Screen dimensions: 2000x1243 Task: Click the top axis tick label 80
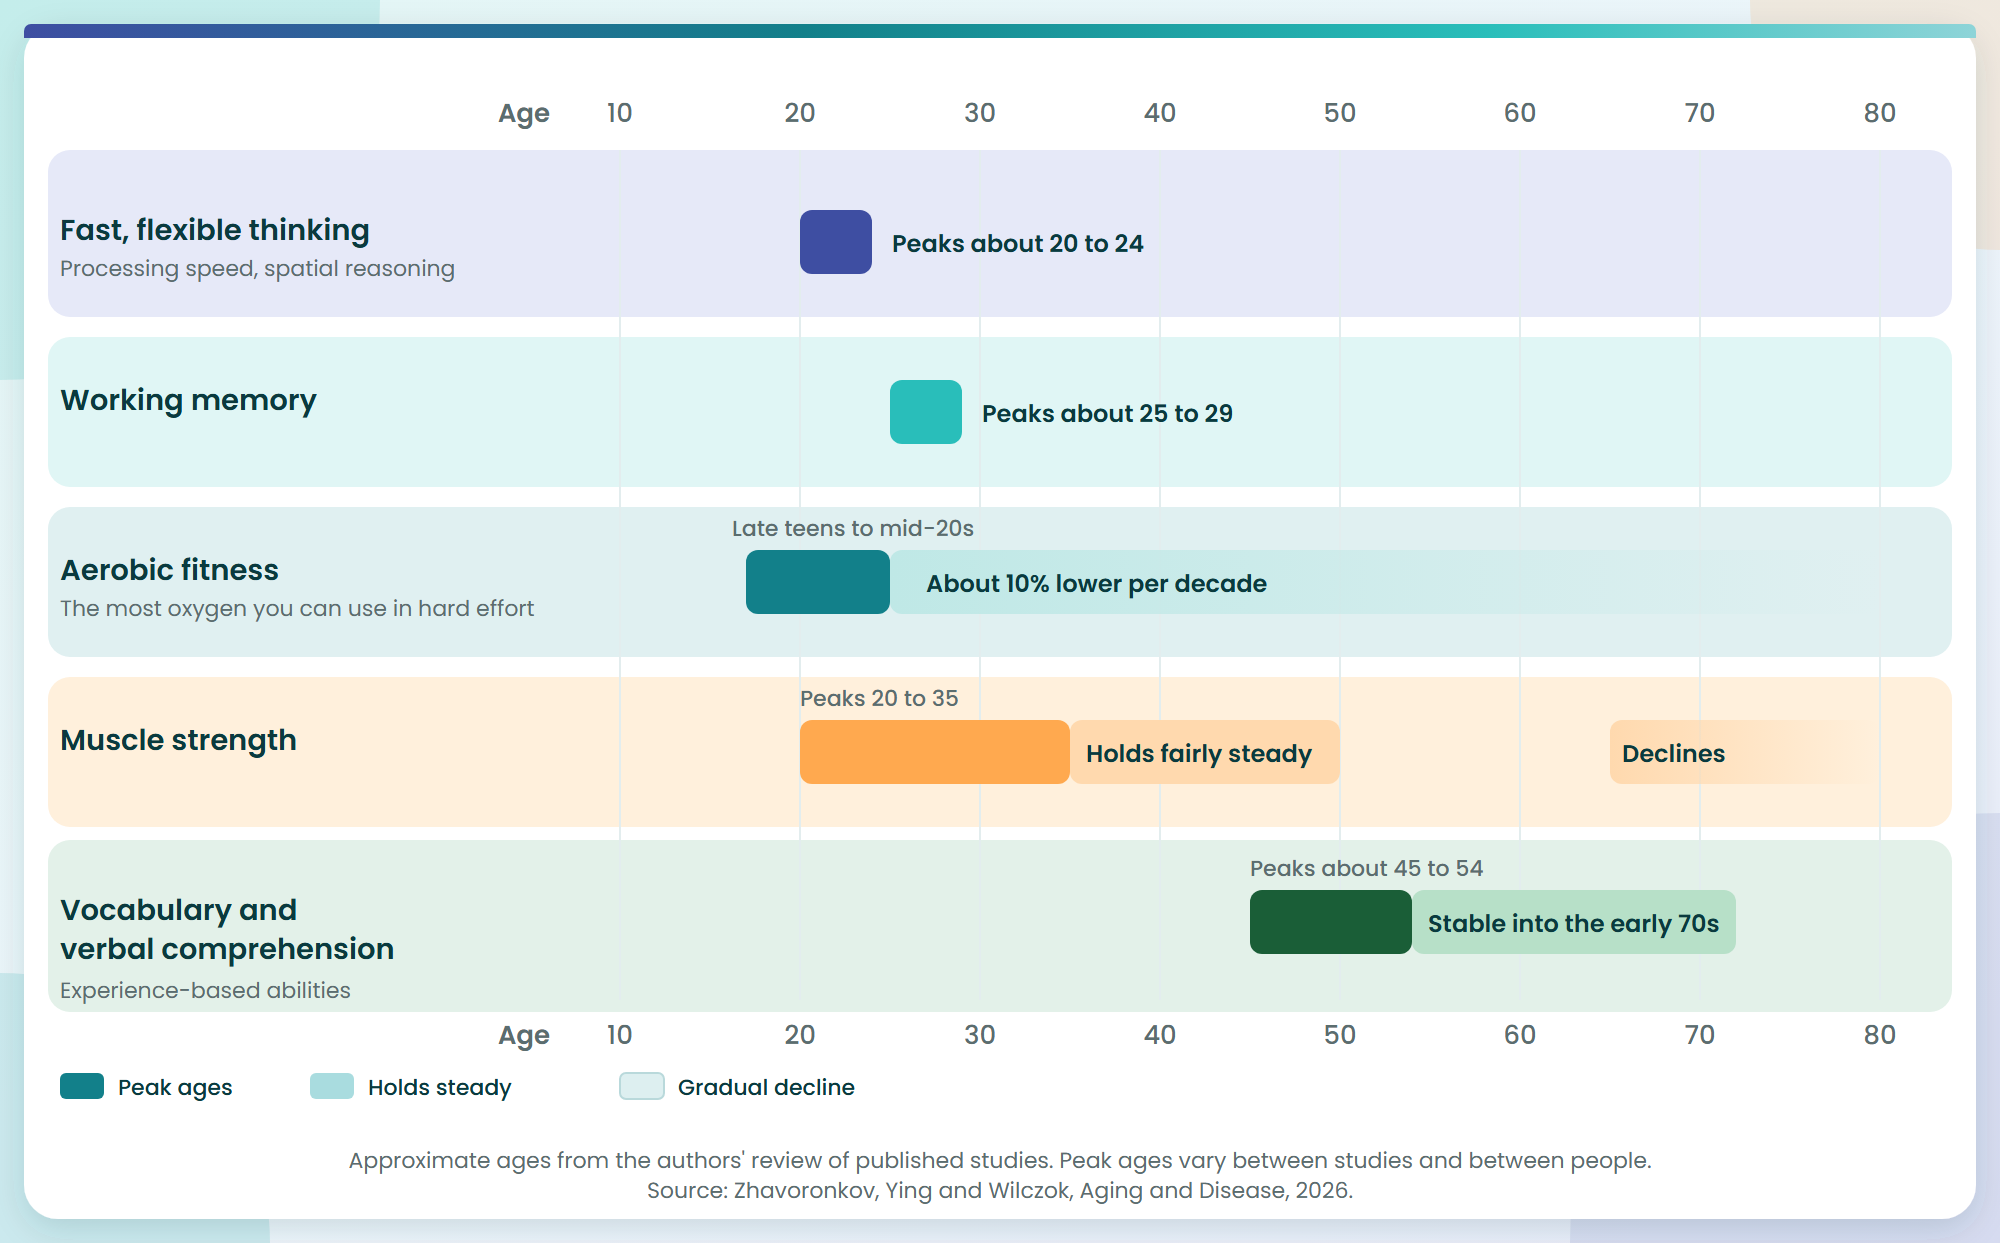[x=1880, y=113]
